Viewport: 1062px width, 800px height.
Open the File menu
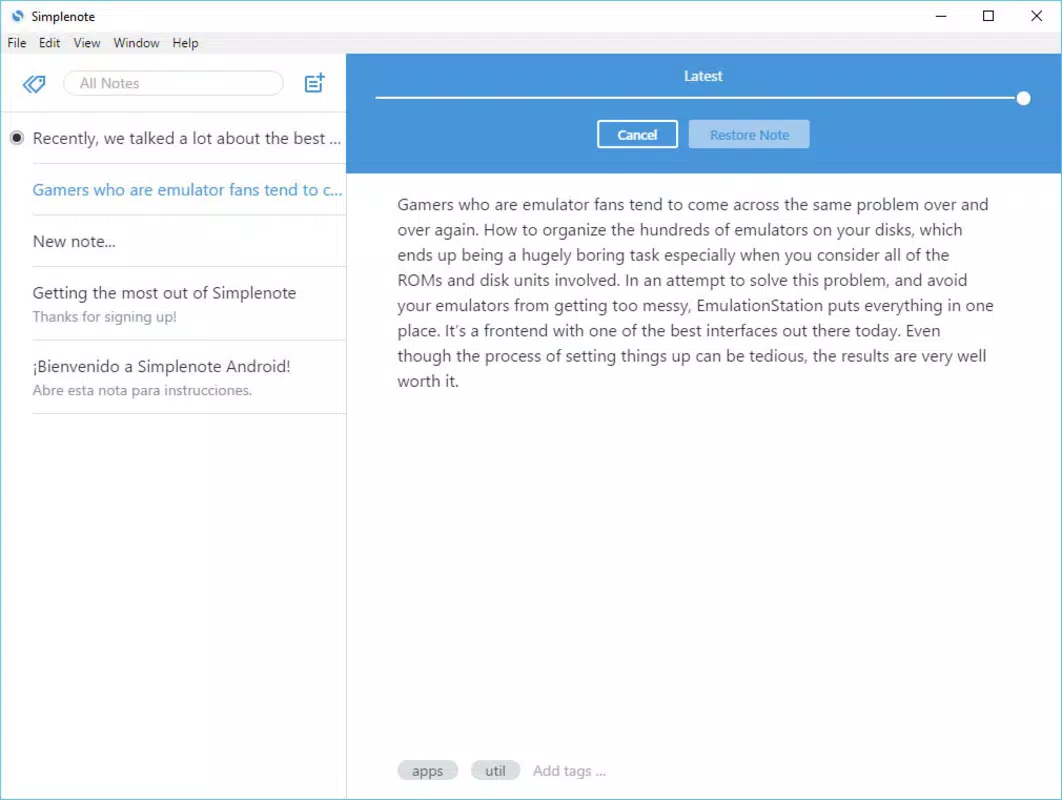pos(16,43)
